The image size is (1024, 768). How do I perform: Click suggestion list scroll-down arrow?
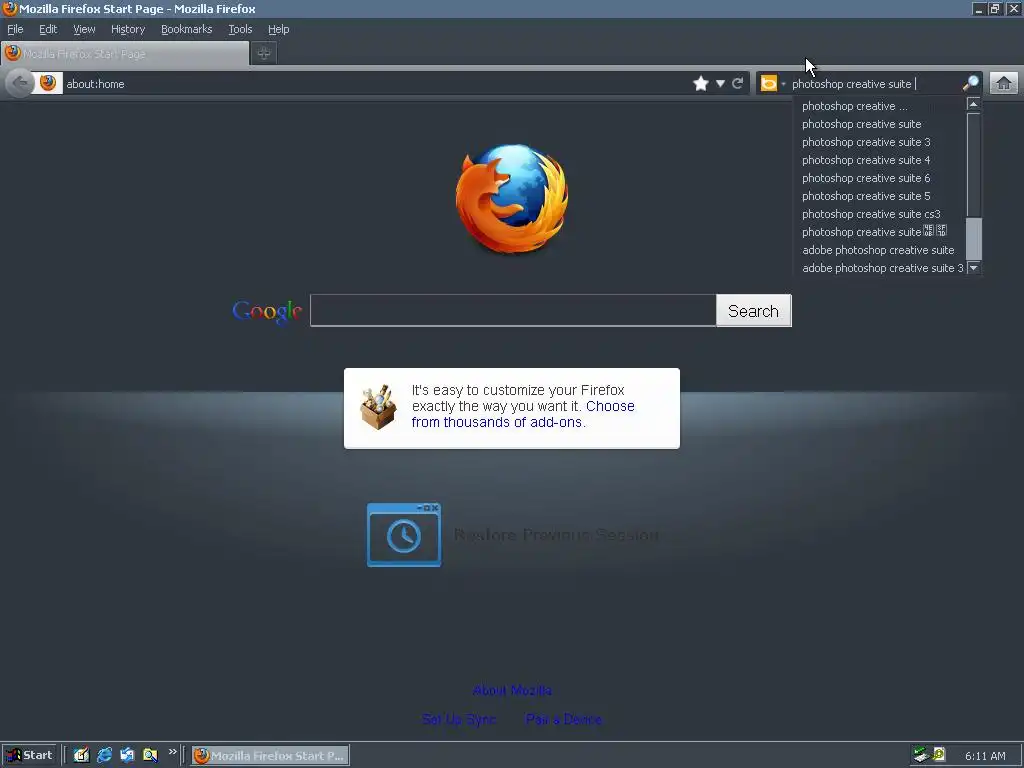coord(973,268)
